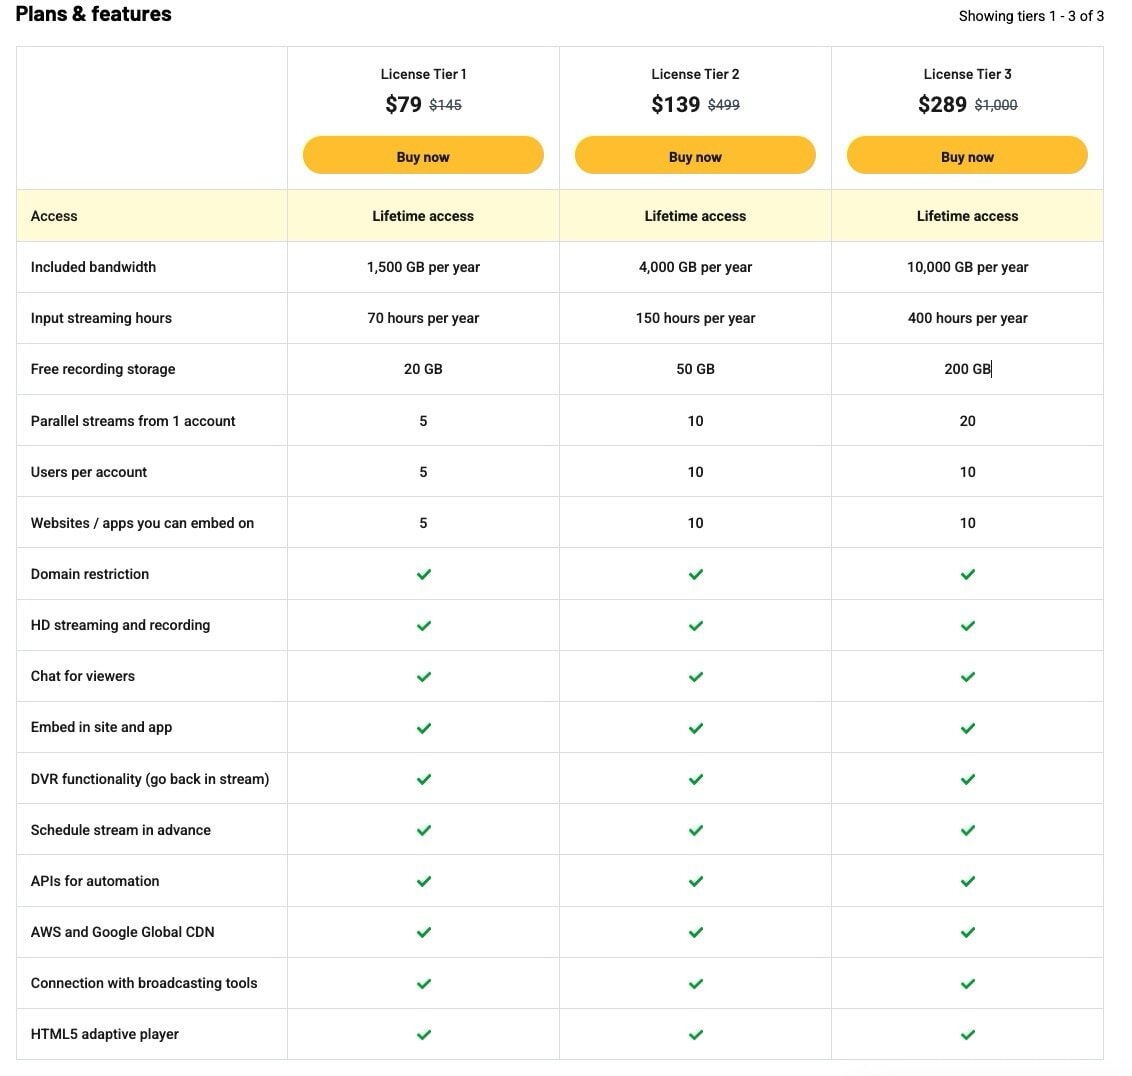Click the Embed in site checkmark under Tier 1
1132x1076 pixels.
point(423,727)
